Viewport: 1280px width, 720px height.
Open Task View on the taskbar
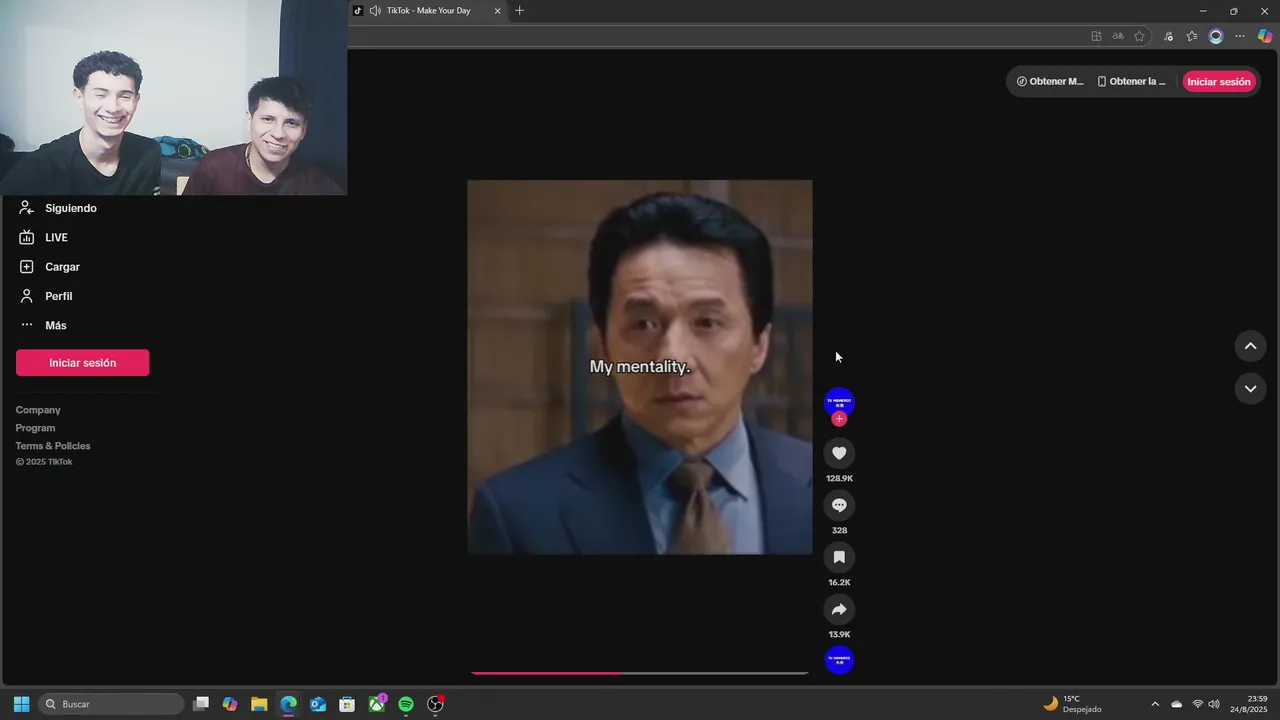[201, 704]
